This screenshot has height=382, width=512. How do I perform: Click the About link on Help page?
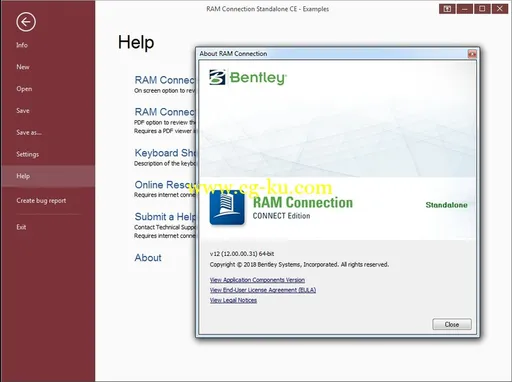pos(148,258)
